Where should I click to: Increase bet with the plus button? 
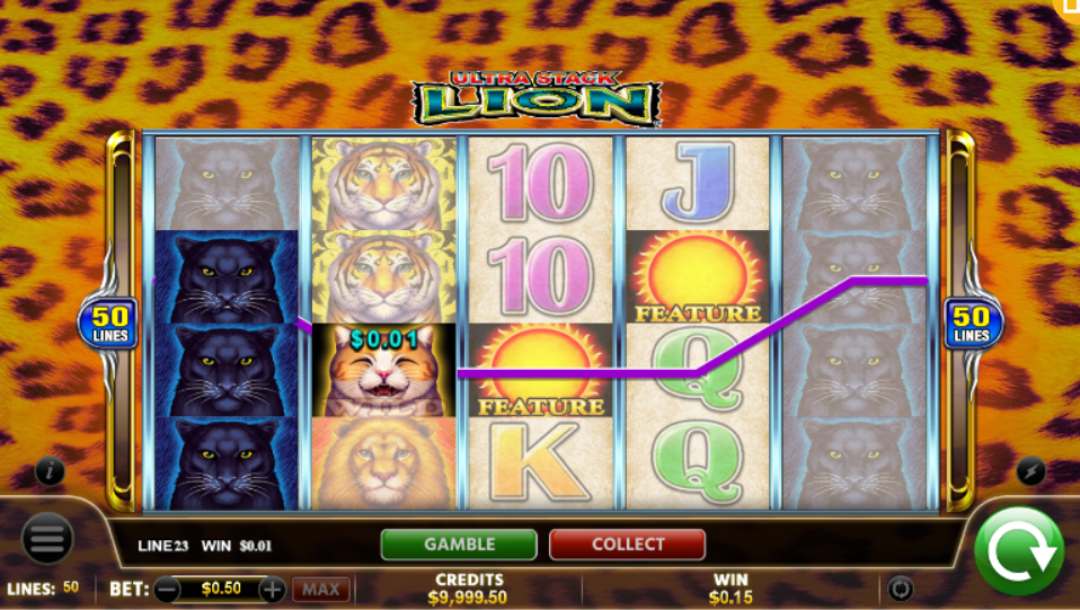tap(272, 590)
